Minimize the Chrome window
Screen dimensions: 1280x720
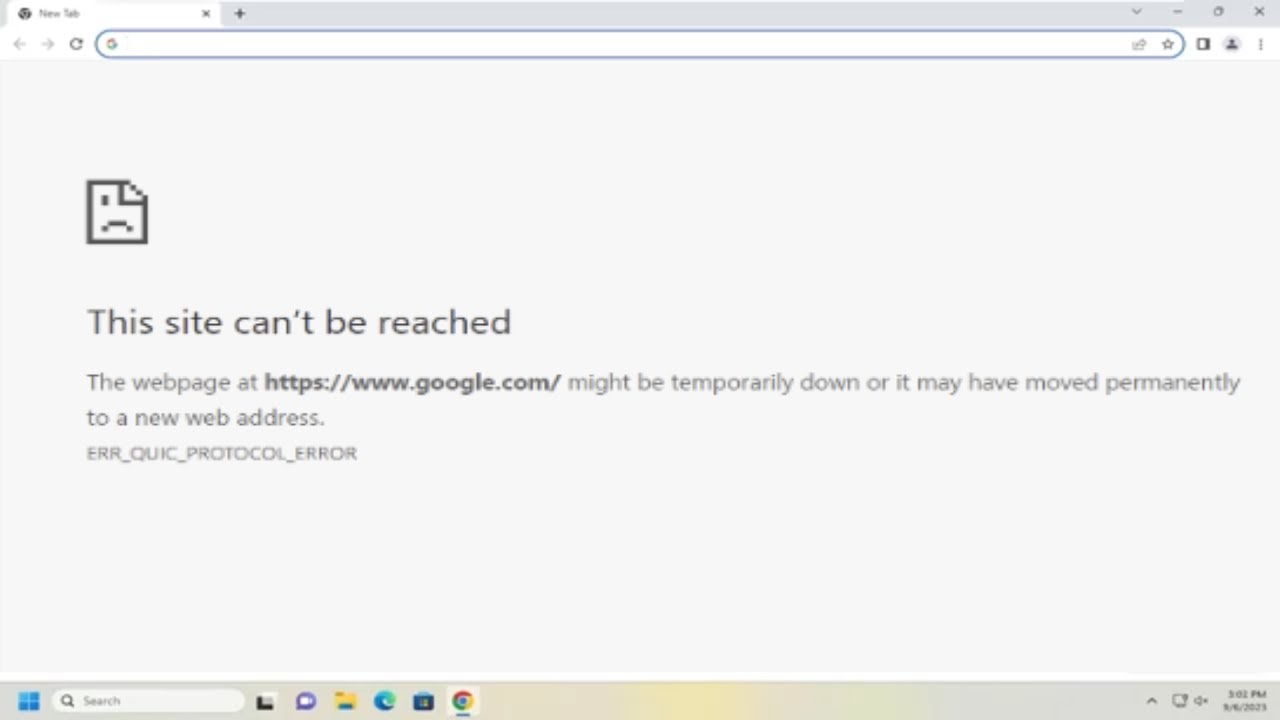[x=1177, y=12]
